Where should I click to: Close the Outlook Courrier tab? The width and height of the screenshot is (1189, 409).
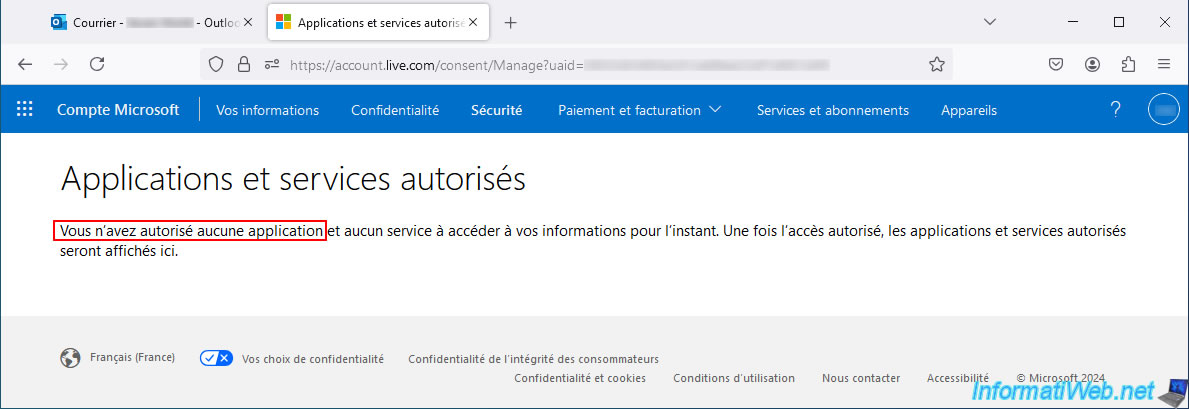click(x=247, y=23)
